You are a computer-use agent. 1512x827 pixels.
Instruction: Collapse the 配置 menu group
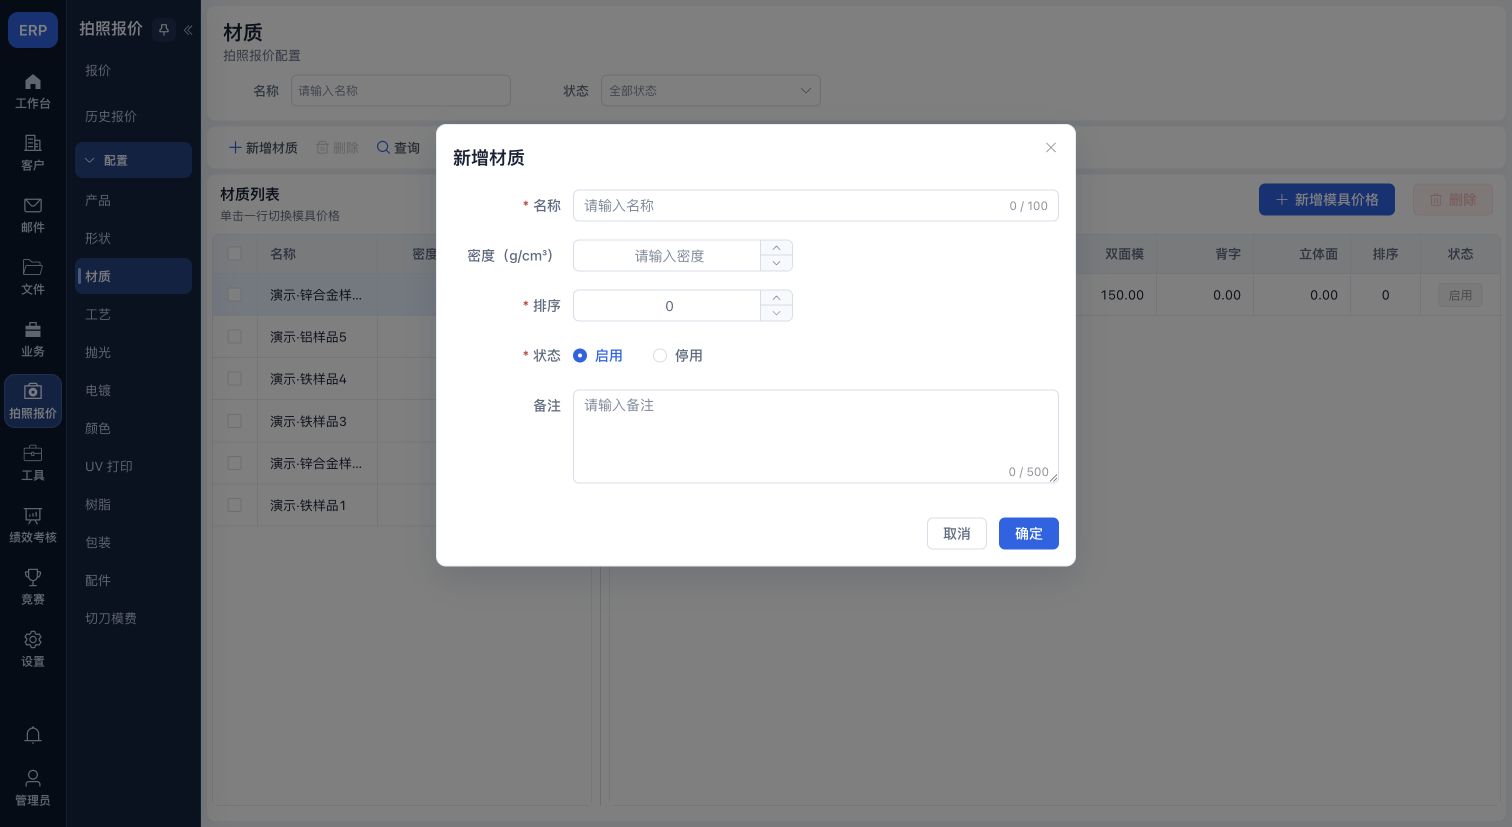(x=133, y=160)
